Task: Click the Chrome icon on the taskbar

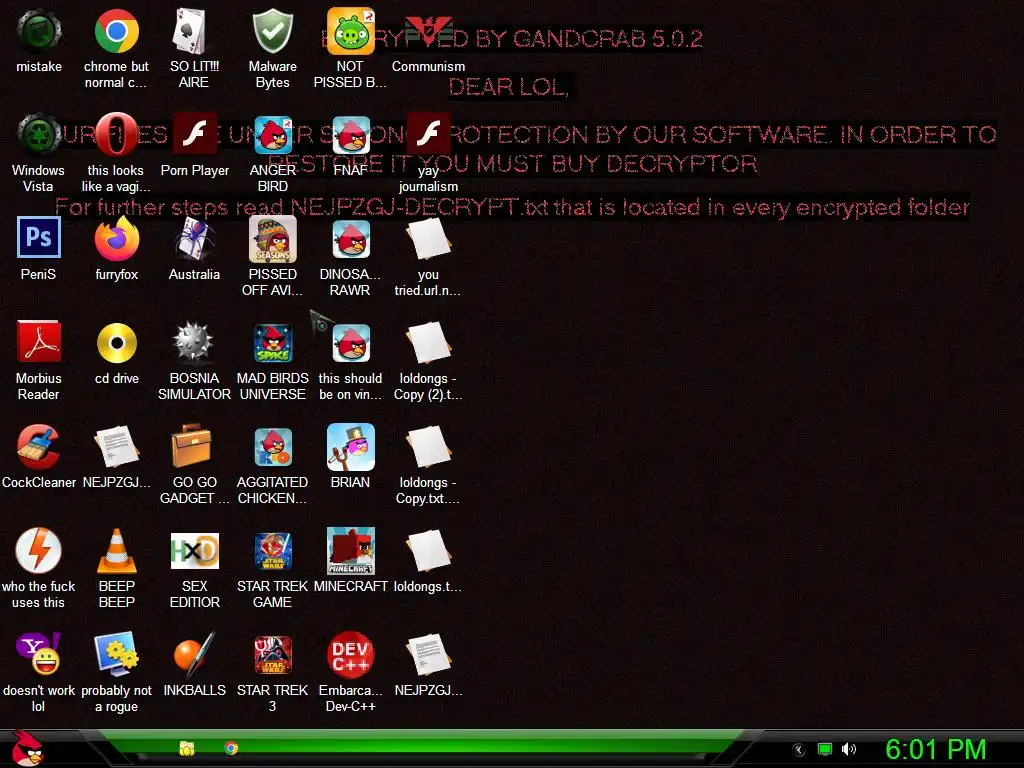Action: [231, 748]
